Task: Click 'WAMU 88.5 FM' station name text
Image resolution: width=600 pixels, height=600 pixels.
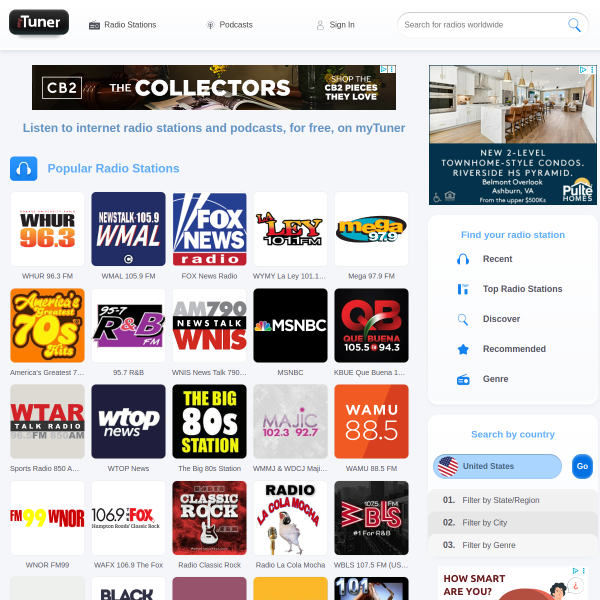Action: [372, 469]
